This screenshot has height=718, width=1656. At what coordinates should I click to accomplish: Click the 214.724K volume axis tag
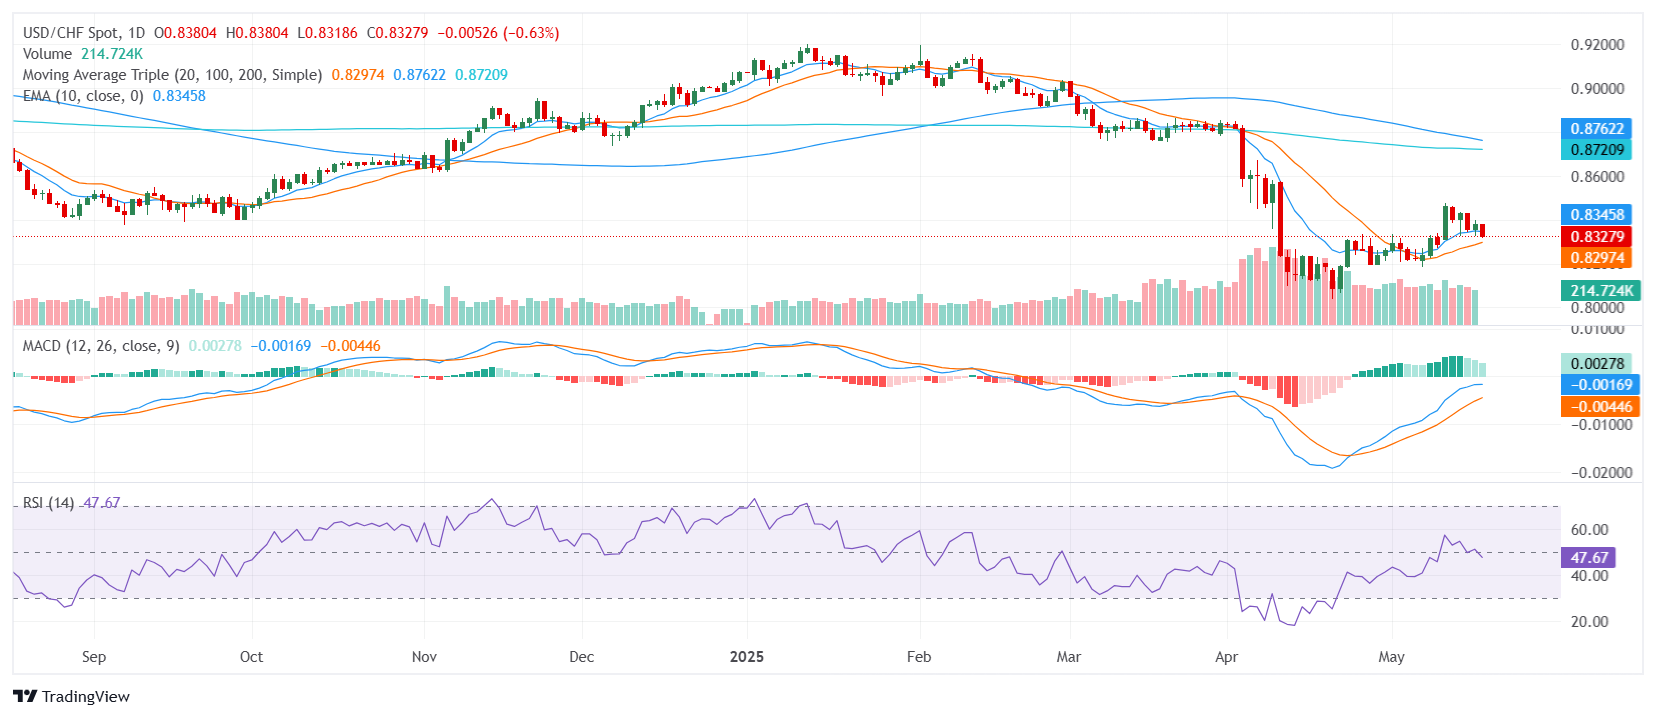[1600, 291]
